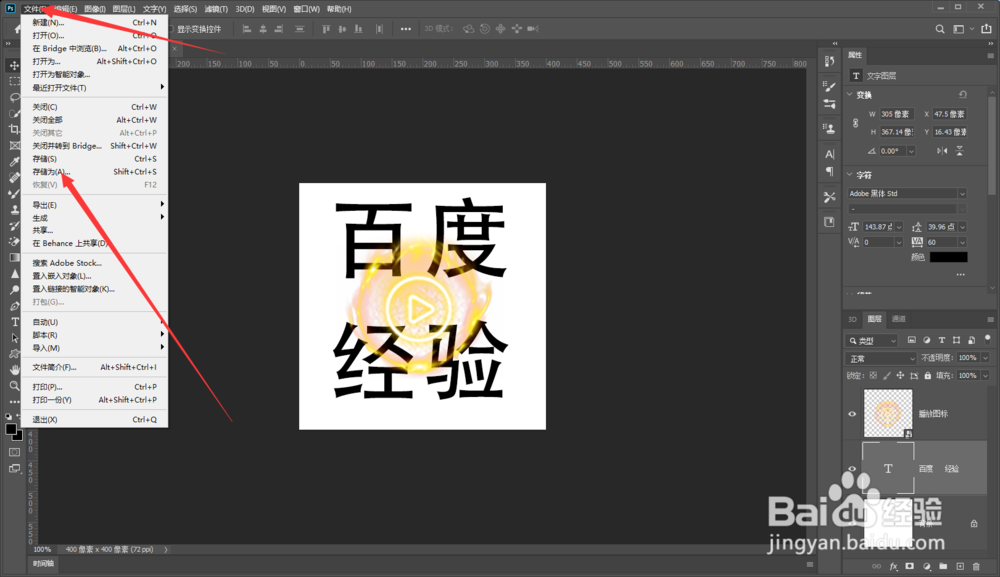This screenshot has width=1000, height=577.
Task: Collapse the 字符 section in Properties
Action: (x=850, y=175)
